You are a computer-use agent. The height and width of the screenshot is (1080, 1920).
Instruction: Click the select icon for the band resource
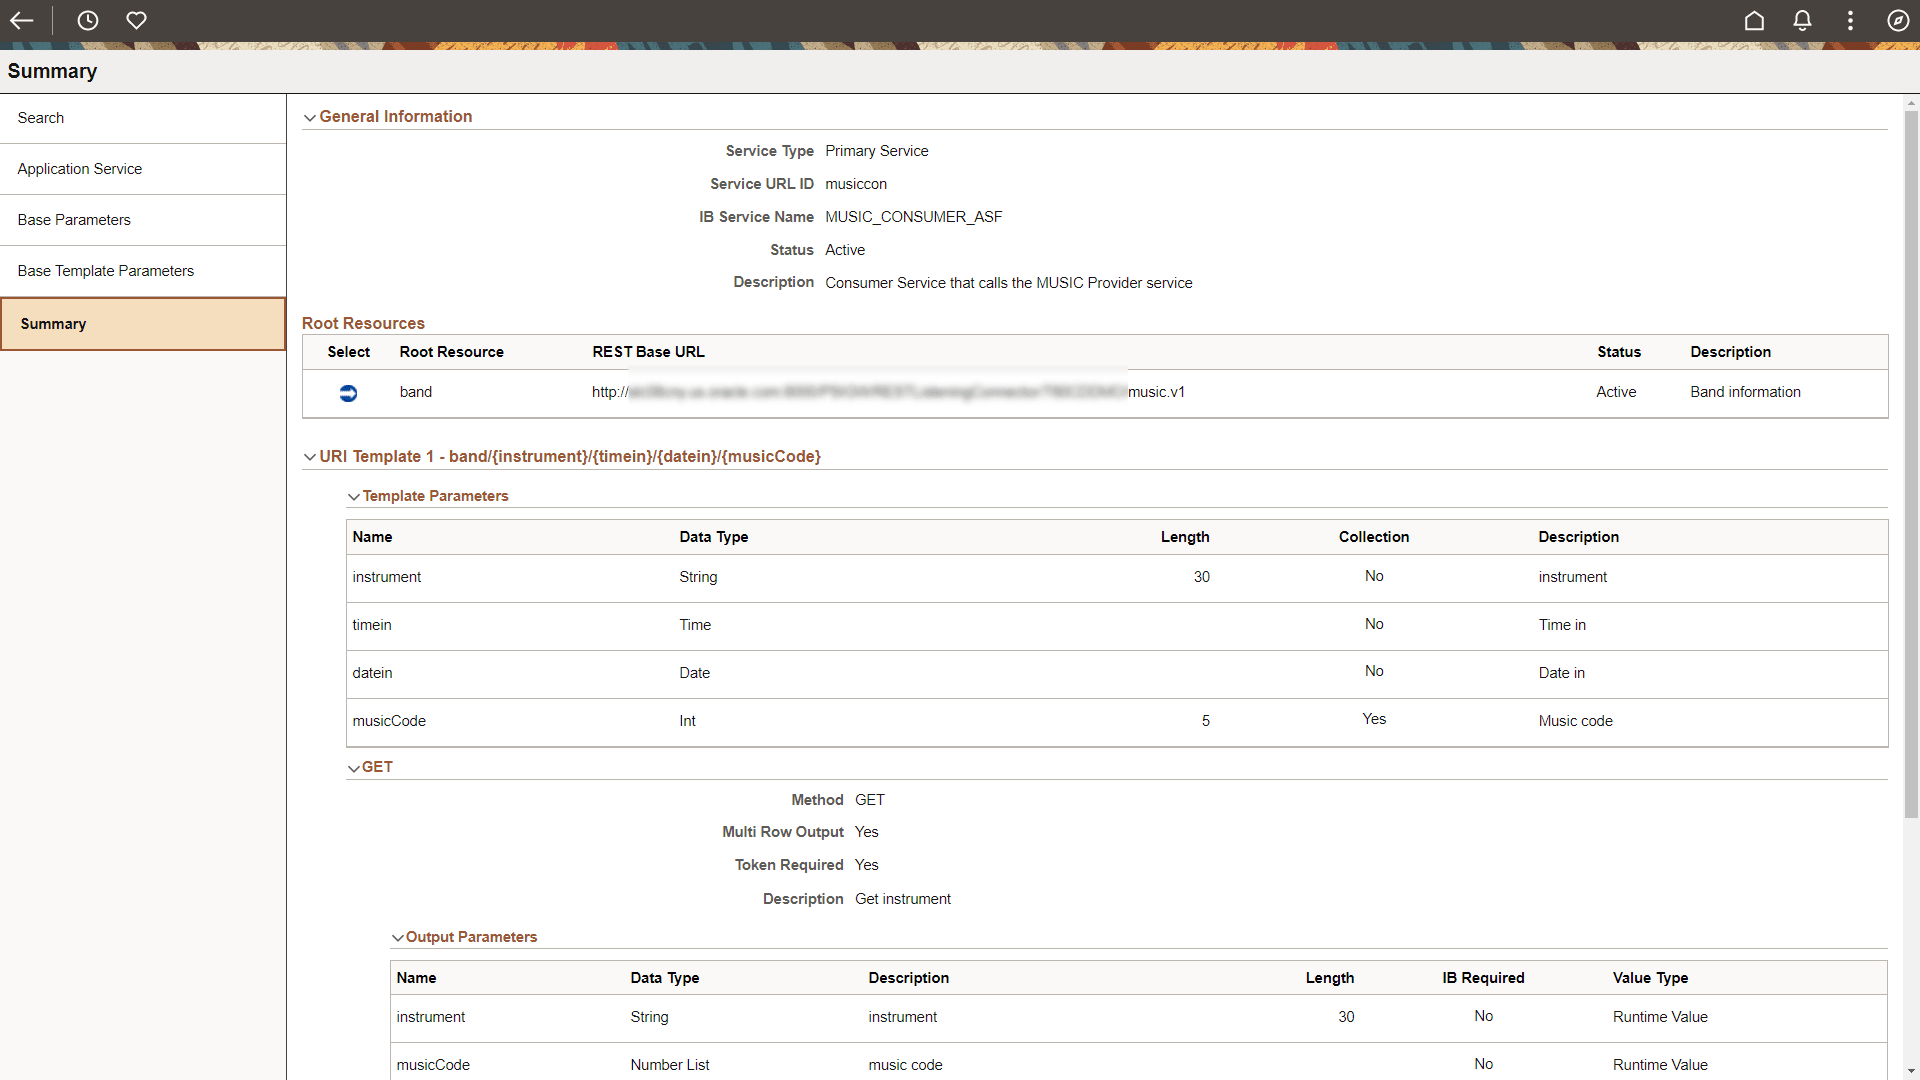(x=348, y=393)
